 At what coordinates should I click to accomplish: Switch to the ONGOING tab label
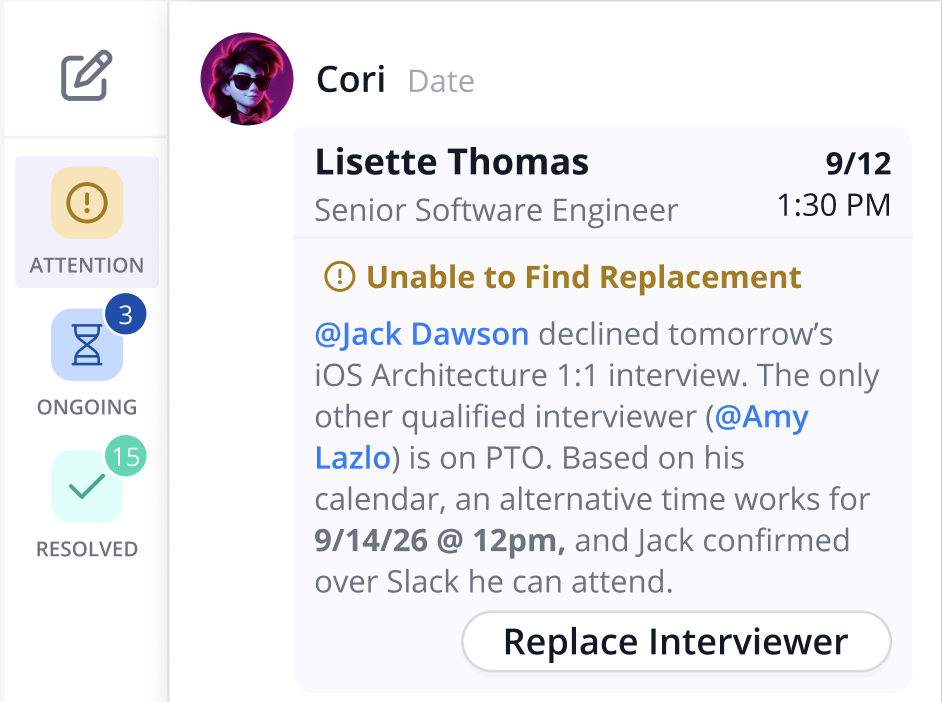click(87, 407)
